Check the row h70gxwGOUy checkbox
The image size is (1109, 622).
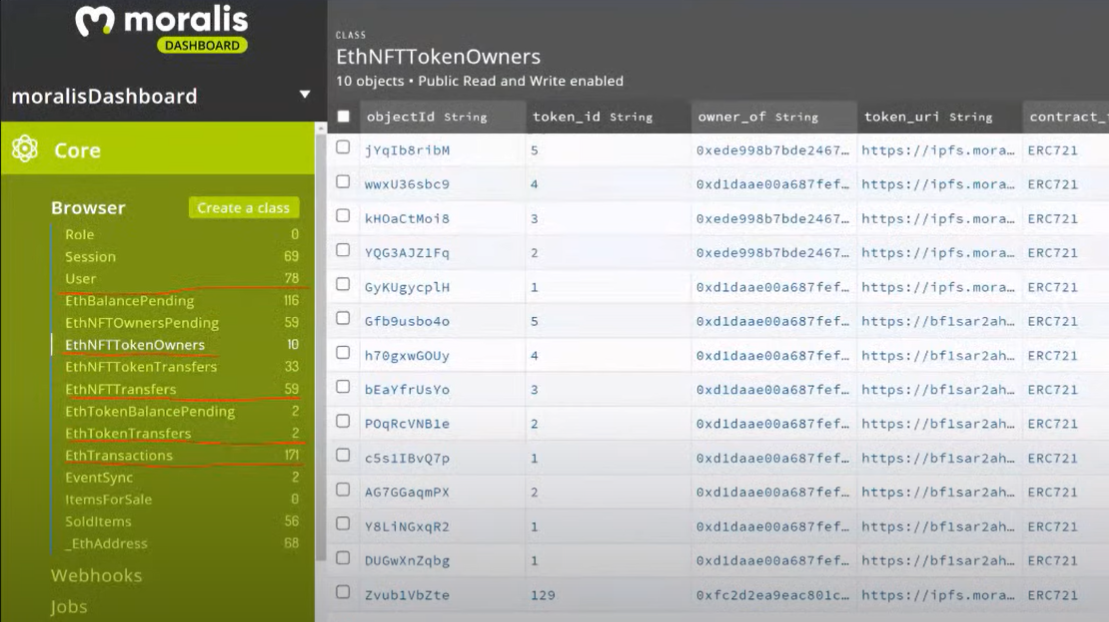click(343, 353)
